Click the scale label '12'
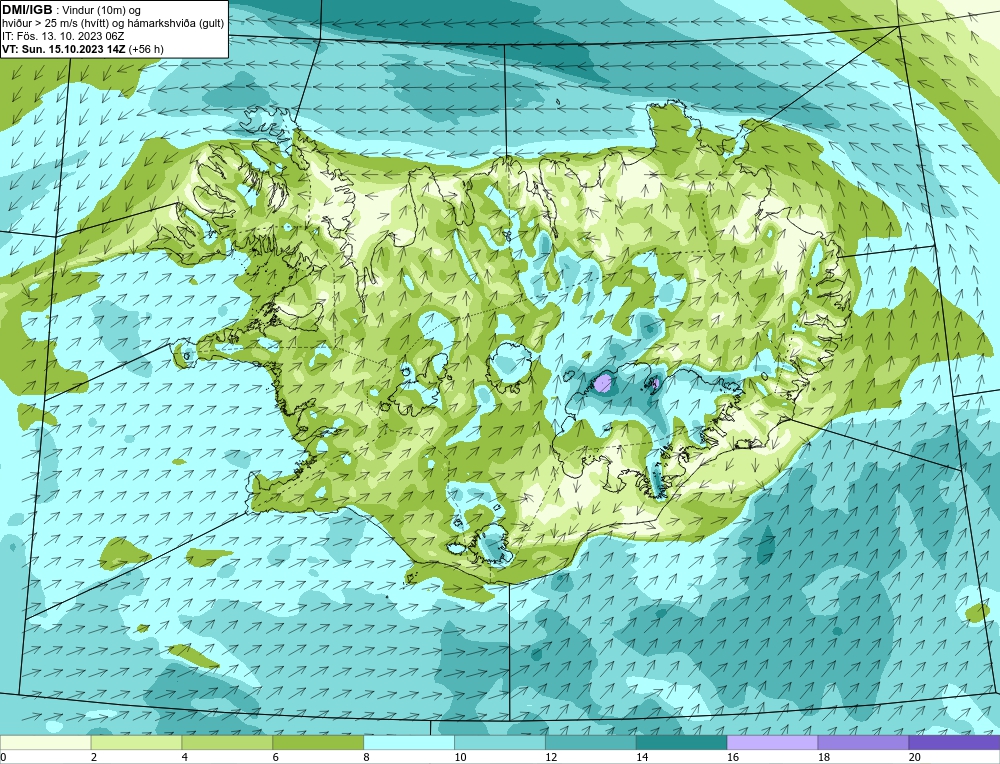1000x764 pixels. coord(551,757)
